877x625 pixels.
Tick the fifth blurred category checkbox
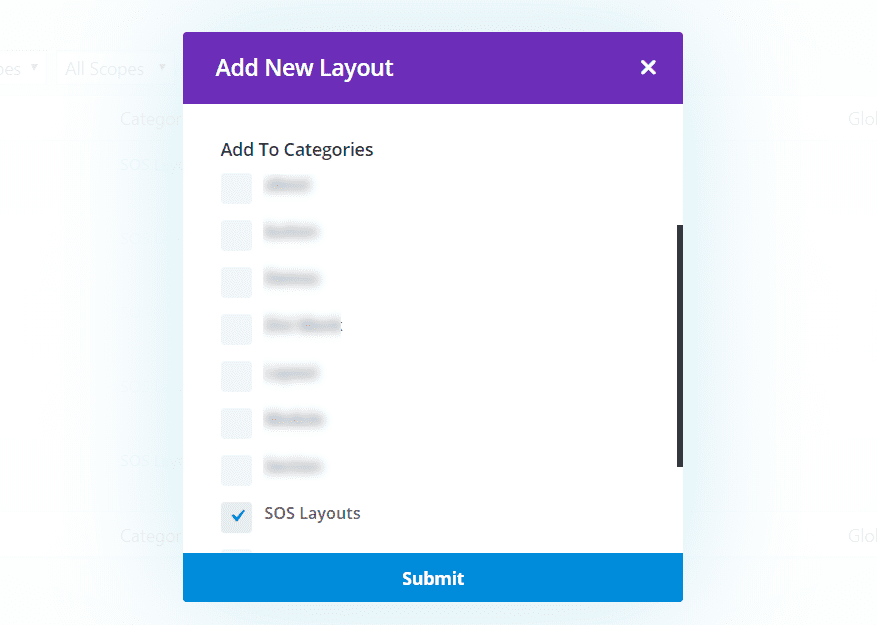(x=236, y=376)
